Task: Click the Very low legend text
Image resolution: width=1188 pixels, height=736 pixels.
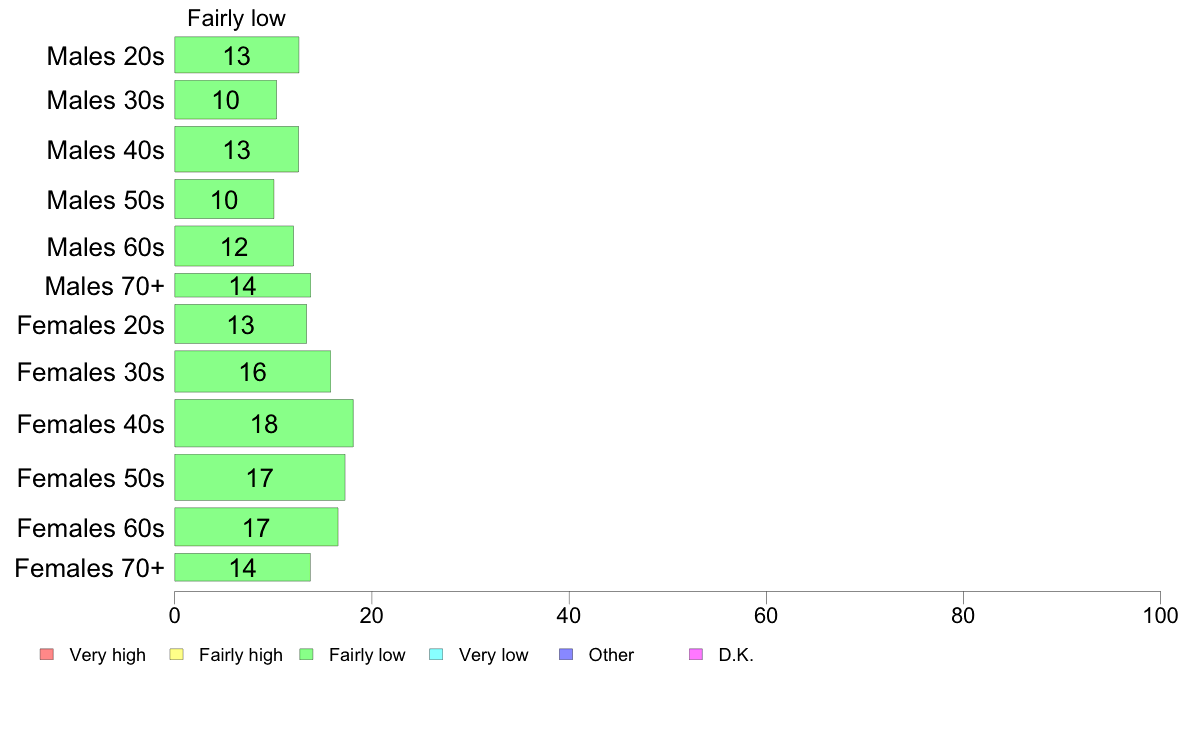Action: (x=493, y=655)
